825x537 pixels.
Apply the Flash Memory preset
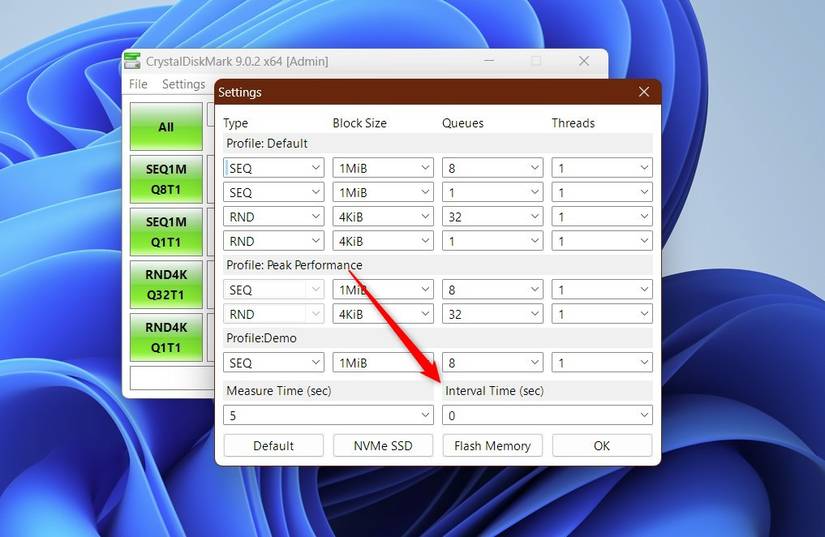coord(492,445)
